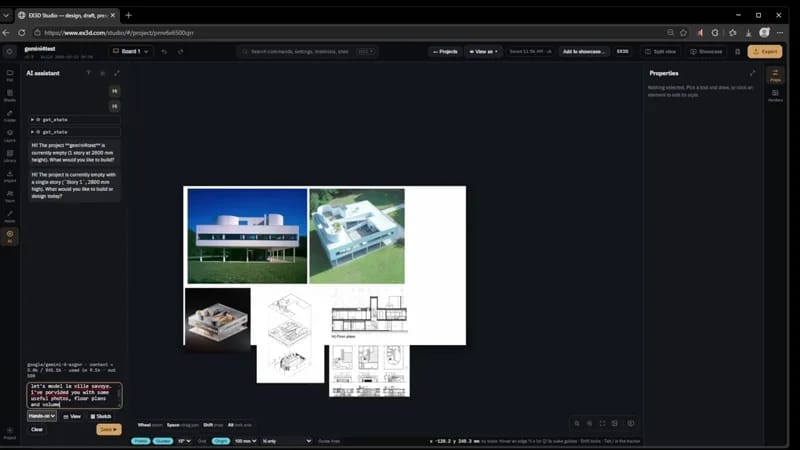Open the app logo menu at top left
Viewport: 800px width, 450px height.
pyautogui.click(x=9, y=52)
